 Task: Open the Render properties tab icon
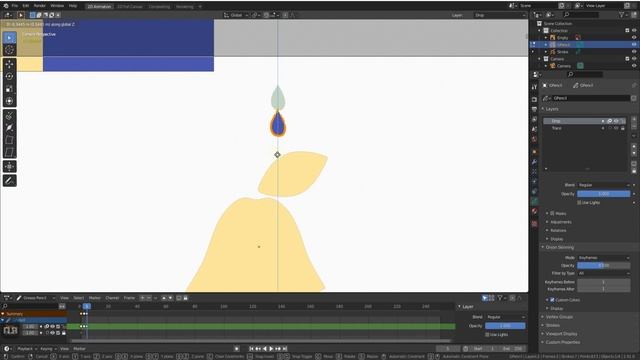[x=534, y=99]
